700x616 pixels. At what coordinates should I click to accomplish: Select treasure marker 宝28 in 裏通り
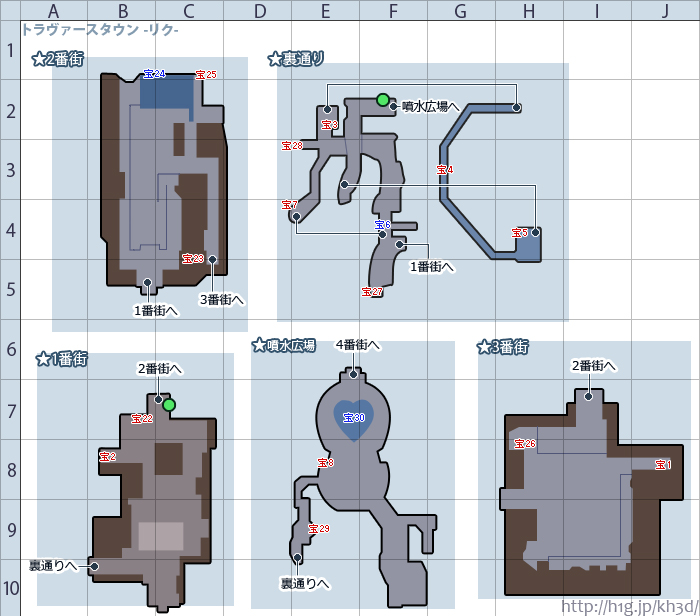click(x=292, y=146)
